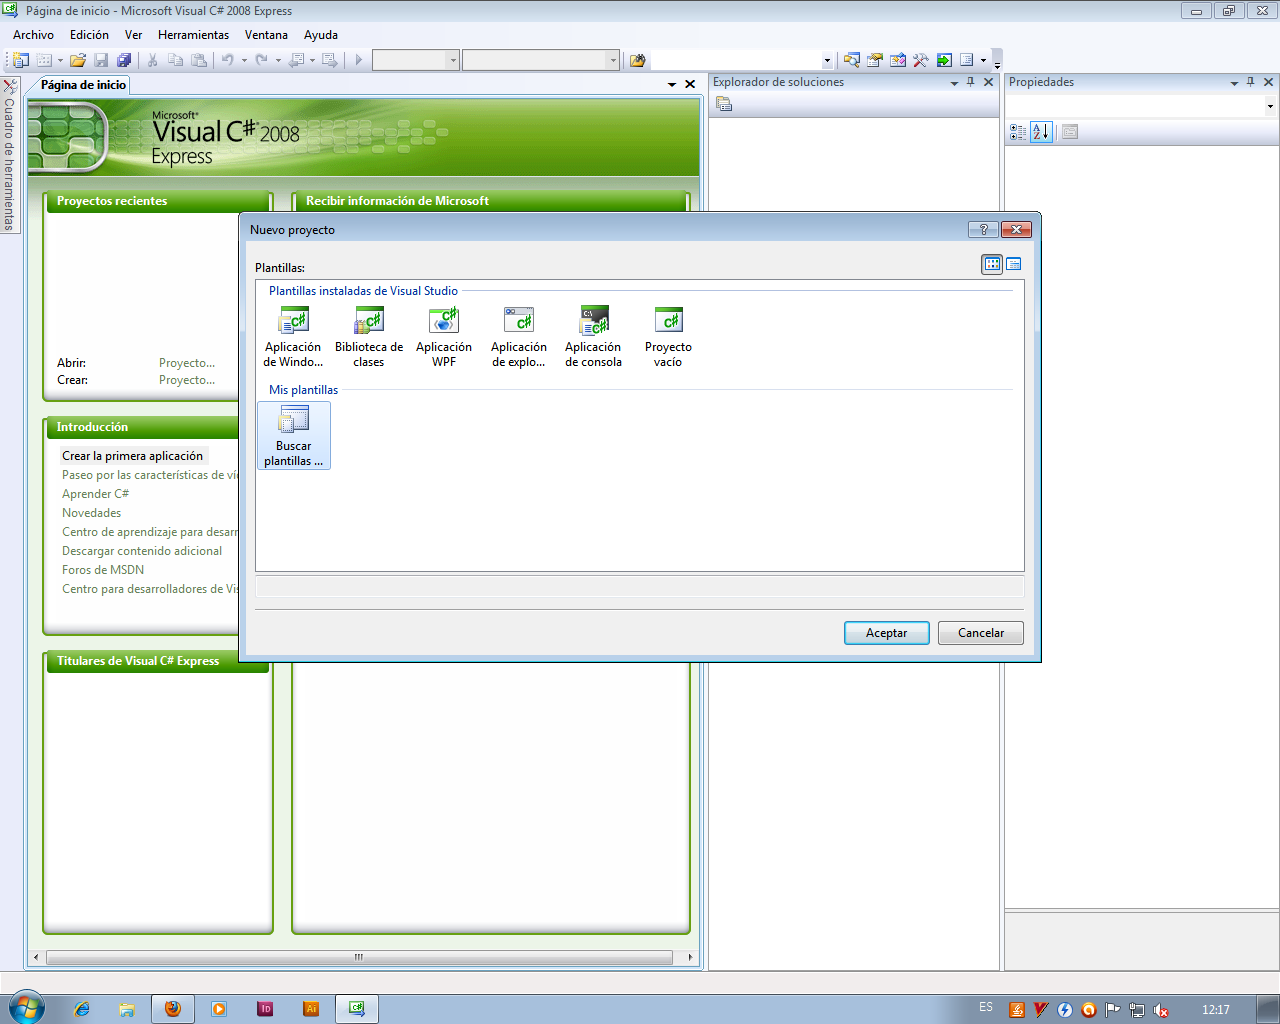
Task: Open the Properties Window toolbar icon
Action: coord(875,60)
